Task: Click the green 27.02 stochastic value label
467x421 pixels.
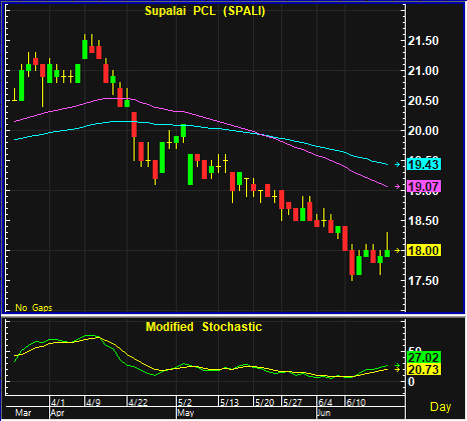Action: tap(424, 358)
